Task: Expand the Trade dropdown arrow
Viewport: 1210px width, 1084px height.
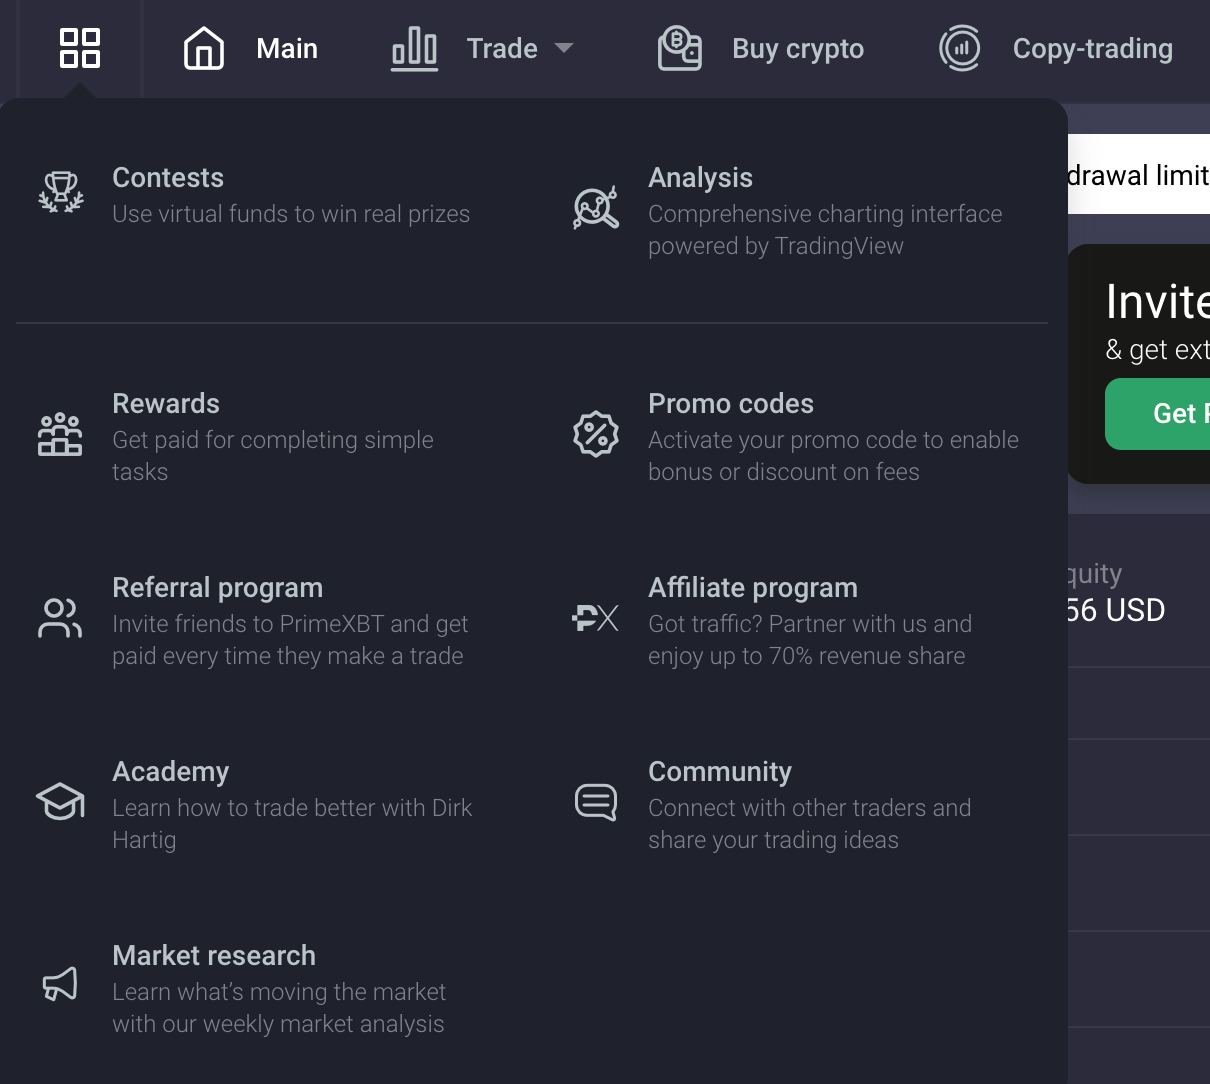Action: click(x=564, y=48)
